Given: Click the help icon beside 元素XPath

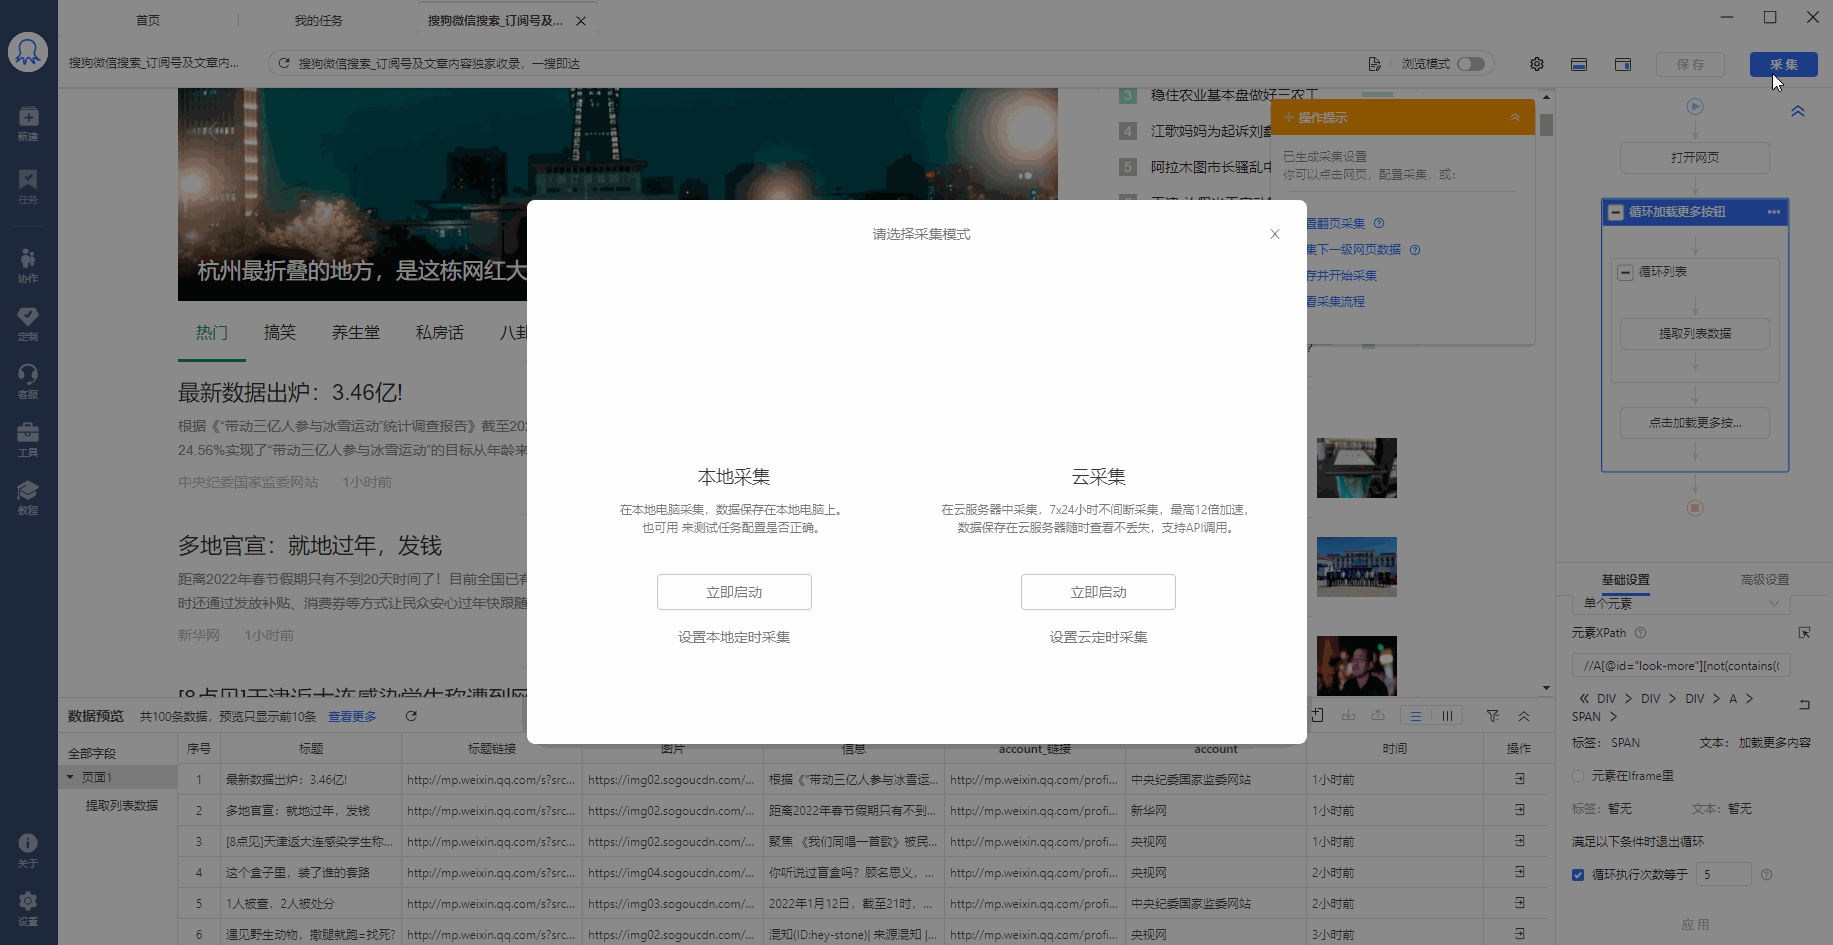Looking at the screenshot, I should [1640, 633].
